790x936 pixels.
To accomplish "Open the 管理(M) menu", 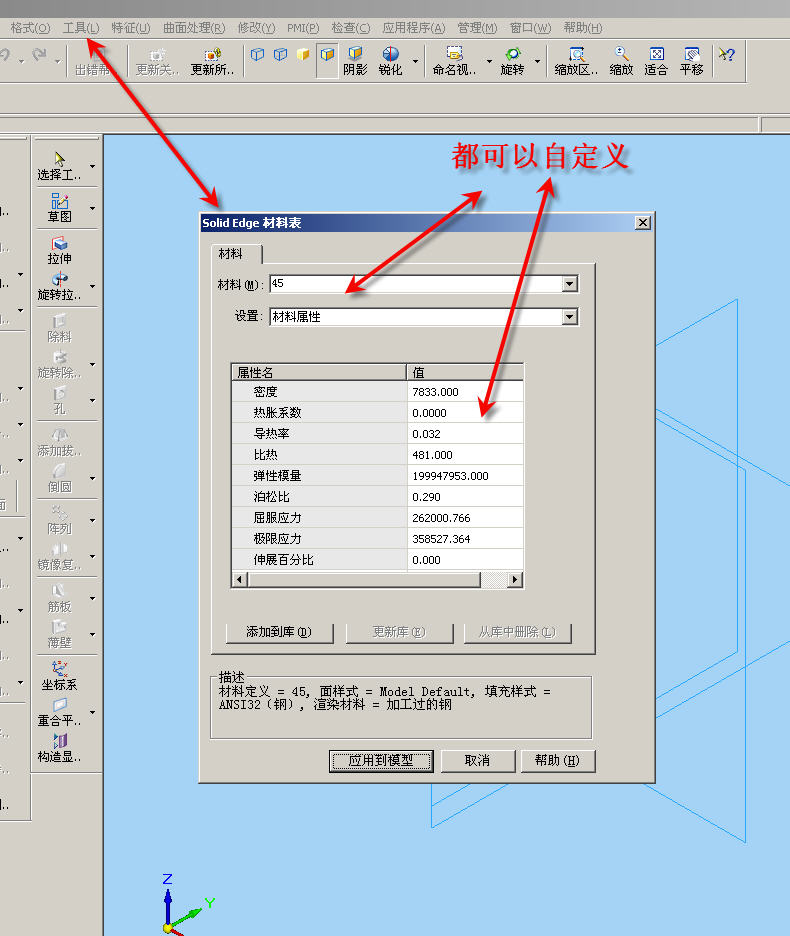I will pyautogui.click(x=477, y=28).
